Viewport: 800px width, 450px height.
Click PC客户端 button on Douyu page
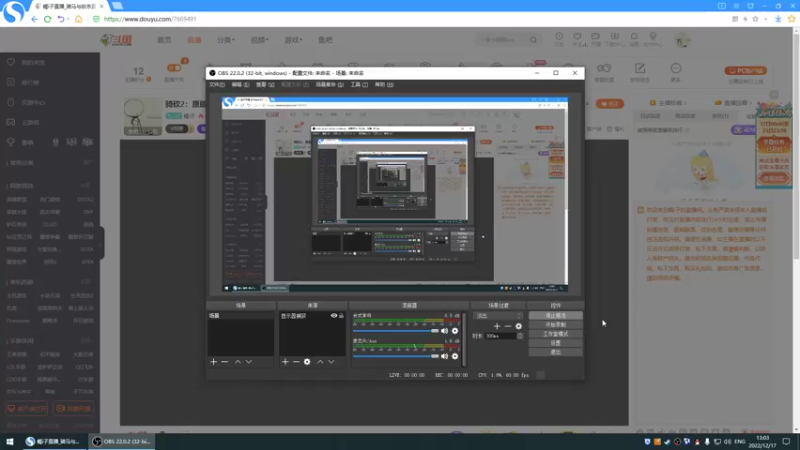745,70
